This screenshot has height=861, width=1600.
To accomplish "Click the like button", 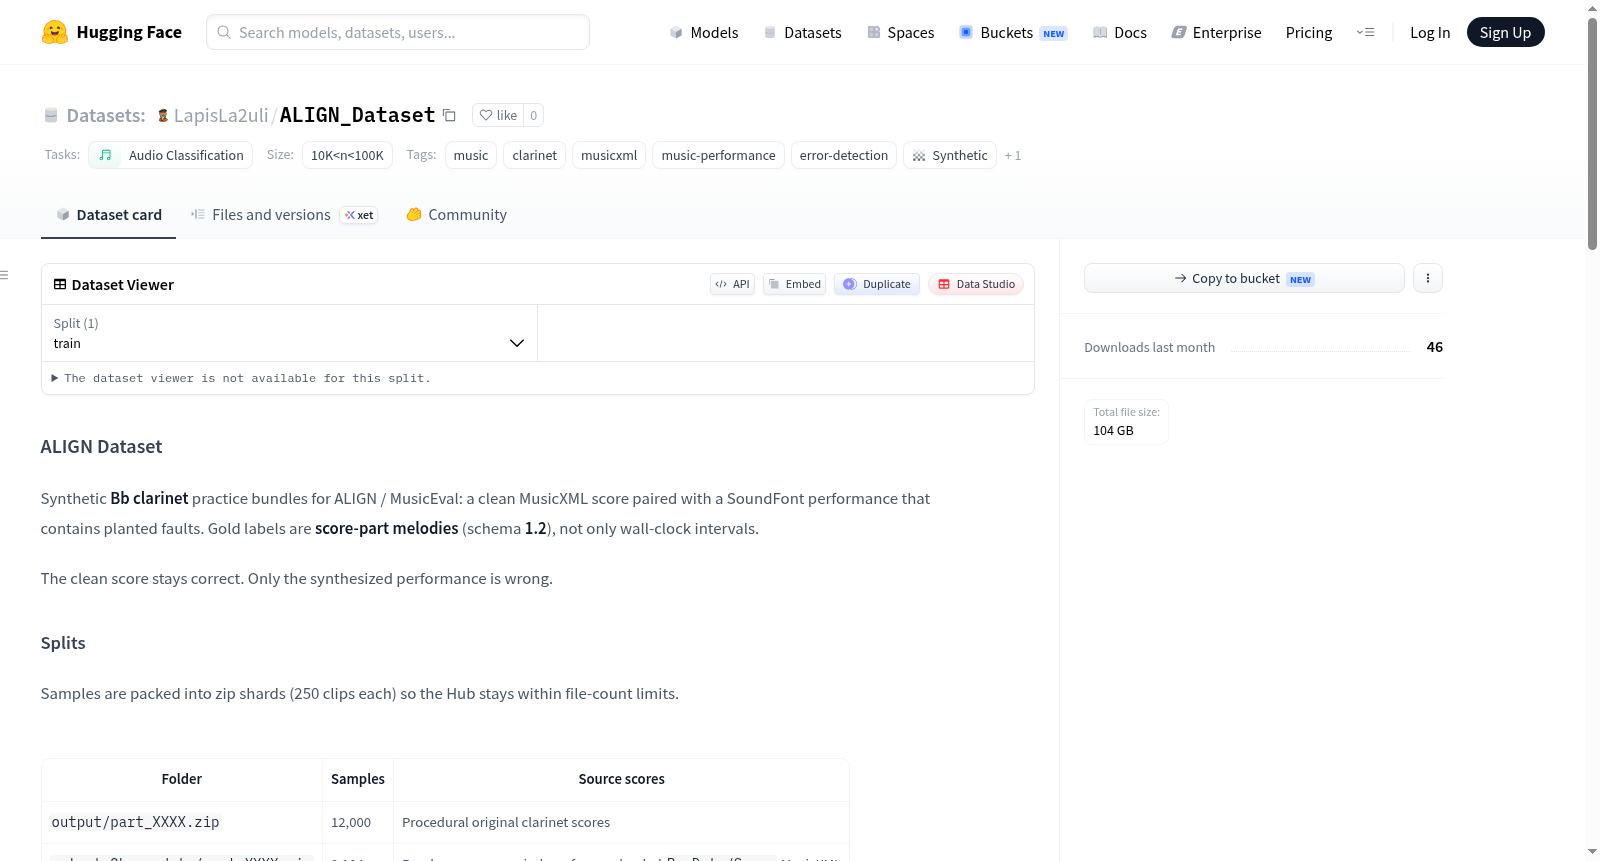I will (x=498, y=115).
